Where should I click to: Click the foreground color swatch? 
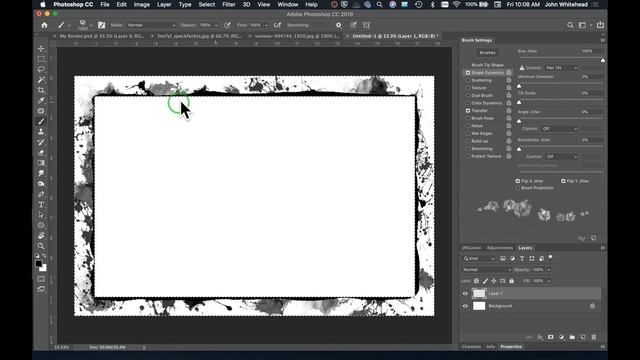[38, 264]
